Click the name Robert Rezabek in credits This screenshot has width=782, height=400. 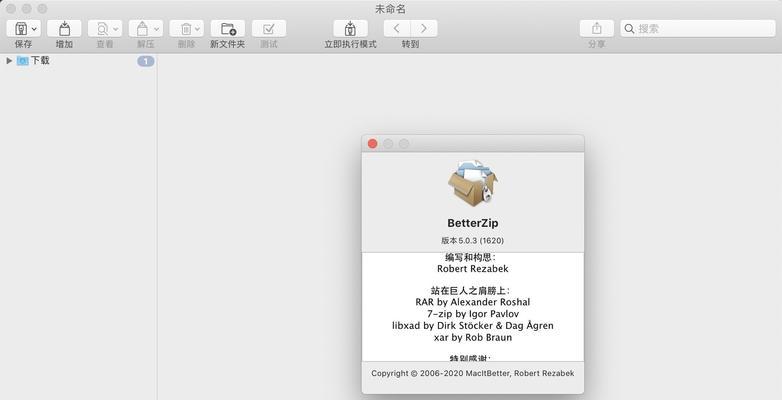click(x=473, y=269)
